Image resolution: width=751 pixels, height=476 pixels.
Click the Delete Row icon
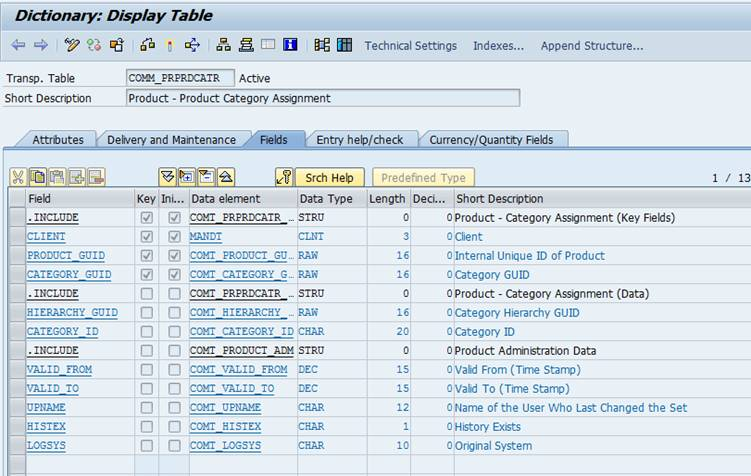[96, 177]
